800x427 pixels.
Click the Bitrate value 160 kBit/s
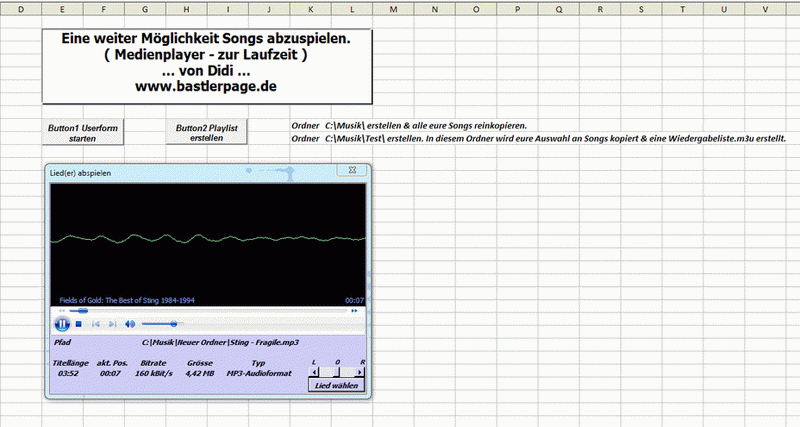point(154,373)
